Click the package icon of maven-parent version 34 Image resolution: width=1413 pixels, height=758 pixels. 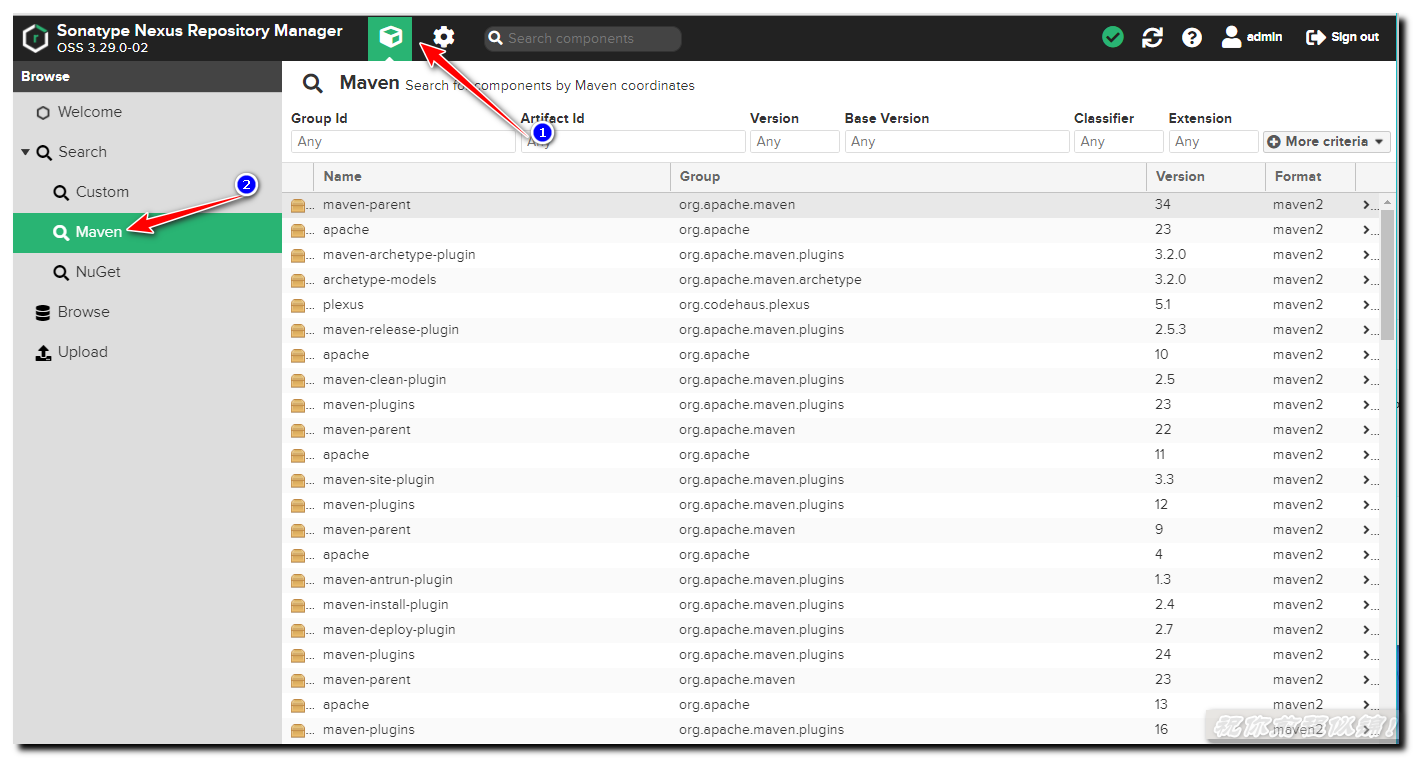[x=298, y=205]
